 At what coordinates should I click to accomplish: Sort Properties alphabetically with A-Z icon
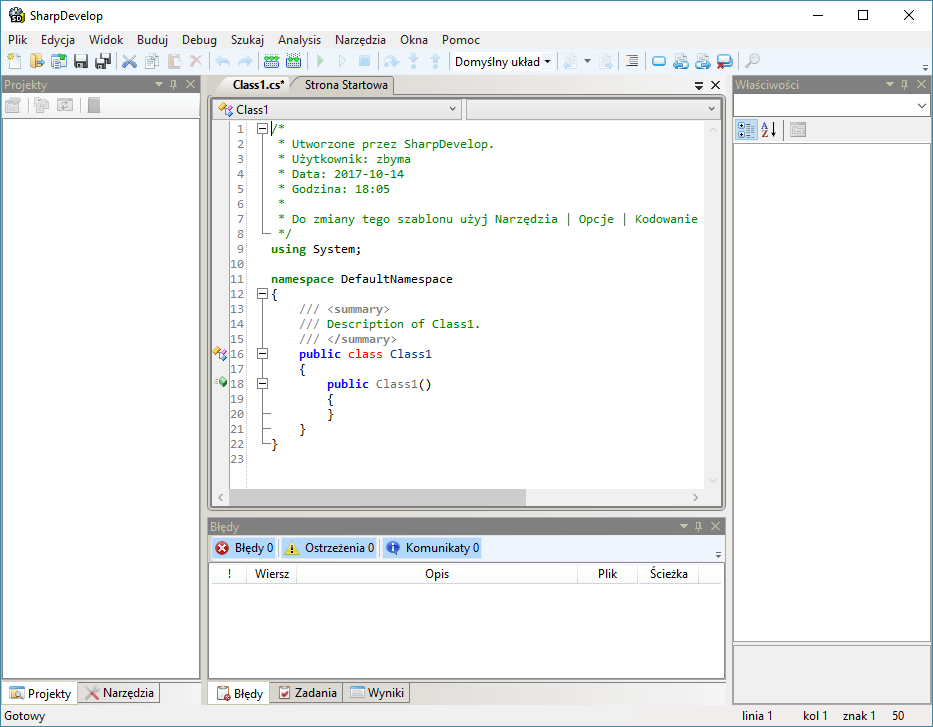(768, 130)
